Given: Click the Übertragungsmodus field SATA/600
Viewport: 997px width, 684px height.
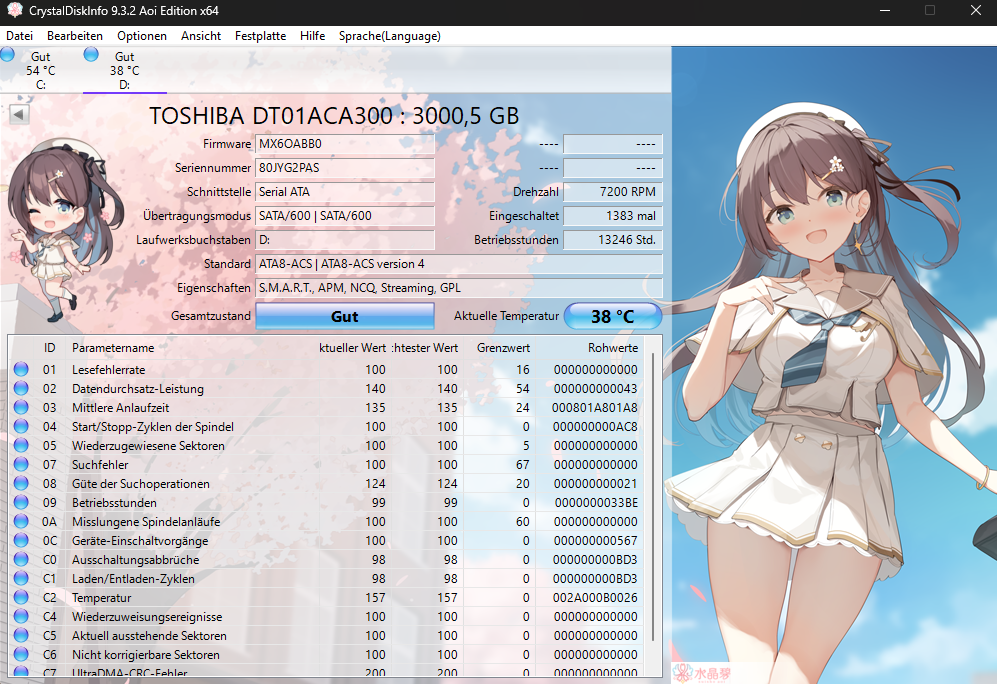Looking at the screenshot, I should (345, 216).
